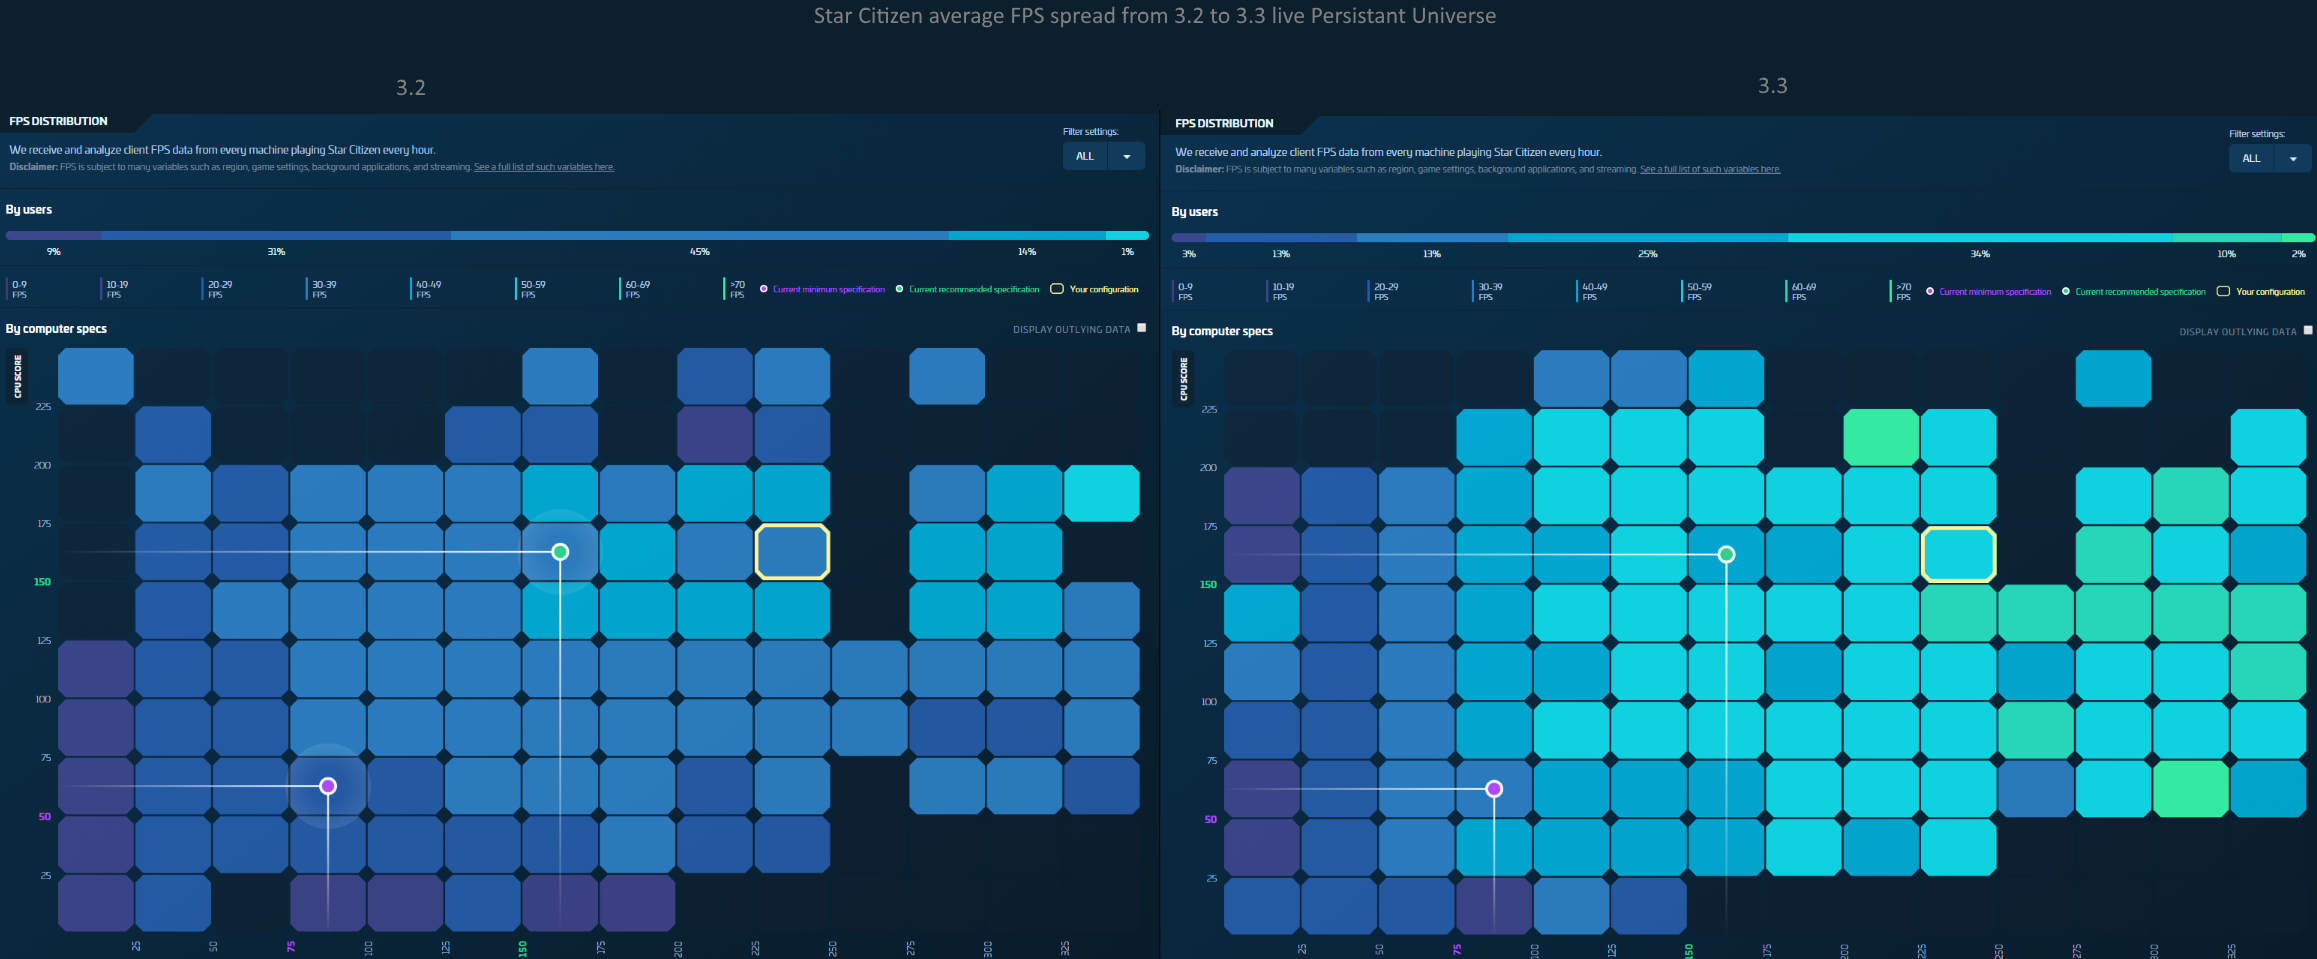2317x959 pixels.
Task: Click the green 150 CPU axis label in 3.2 panel
Action: (42, 581)
